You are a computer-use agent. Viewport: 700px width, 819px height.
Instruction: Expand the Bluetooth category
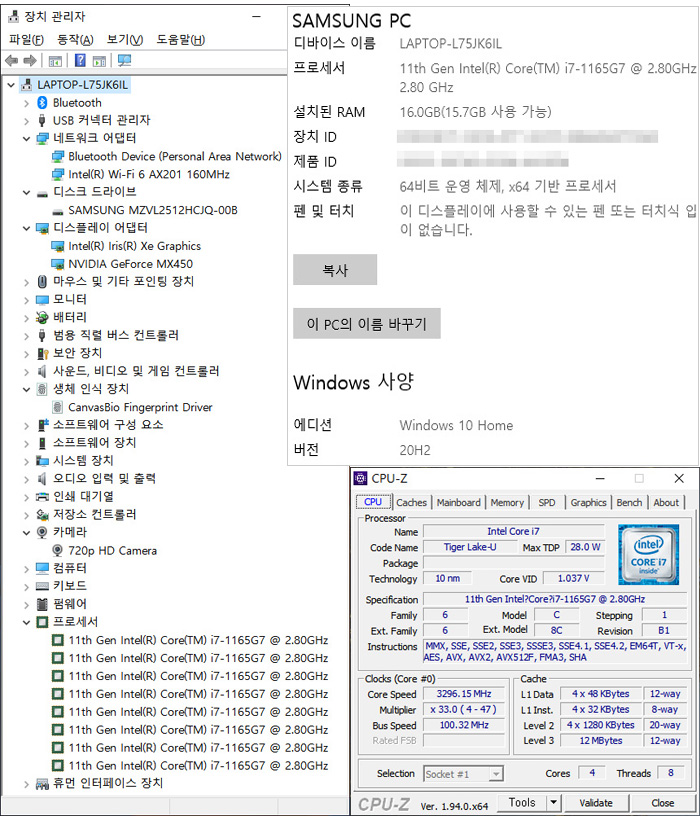pyautogui.click(x=26, y=103)
